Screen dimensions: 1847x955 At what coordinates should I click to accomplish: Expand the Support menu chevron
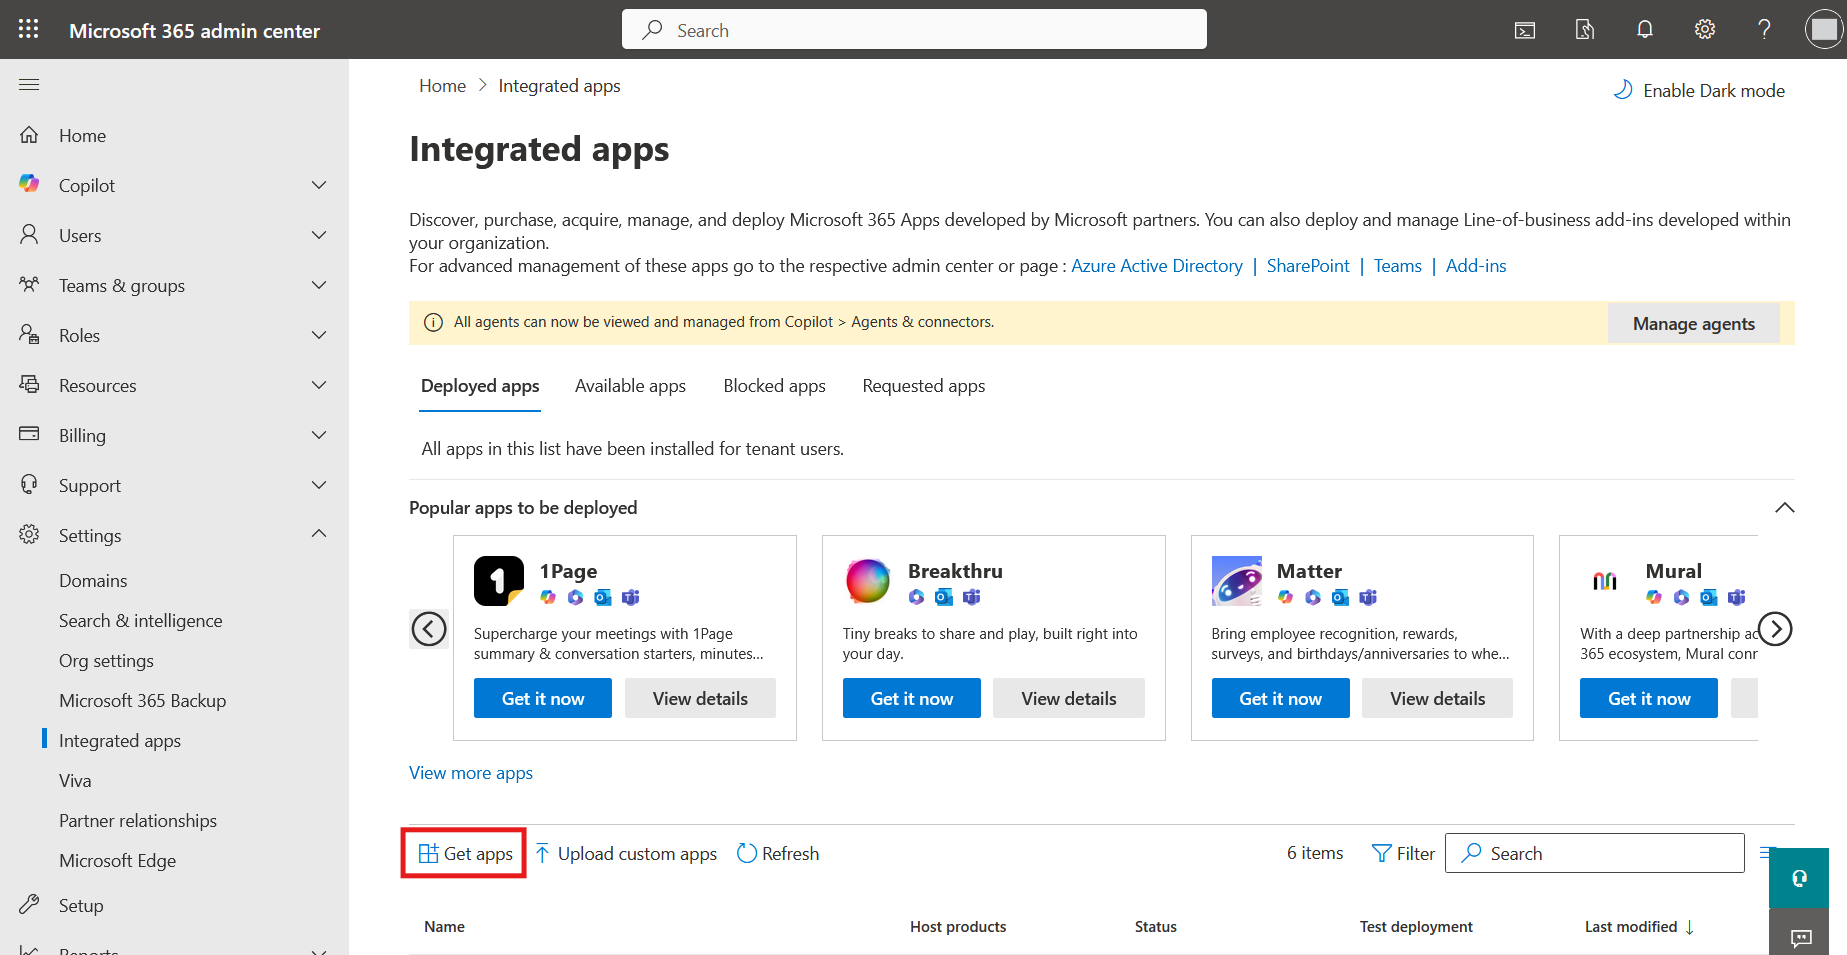(x=319, y=485)
